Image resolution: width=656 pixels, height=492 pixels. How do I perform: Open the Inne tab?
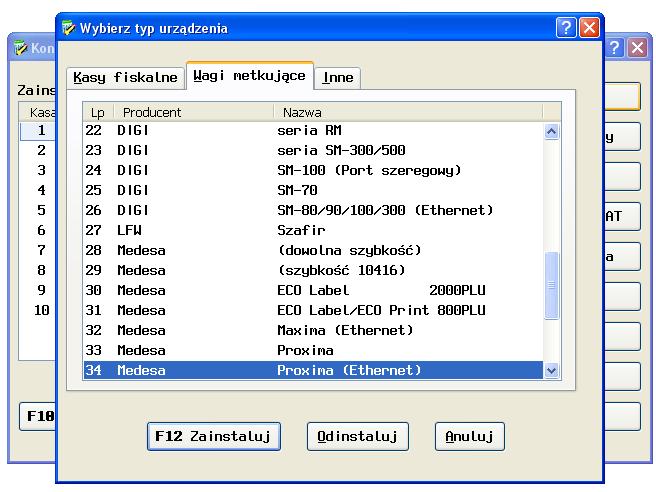[x=338, y=77]
